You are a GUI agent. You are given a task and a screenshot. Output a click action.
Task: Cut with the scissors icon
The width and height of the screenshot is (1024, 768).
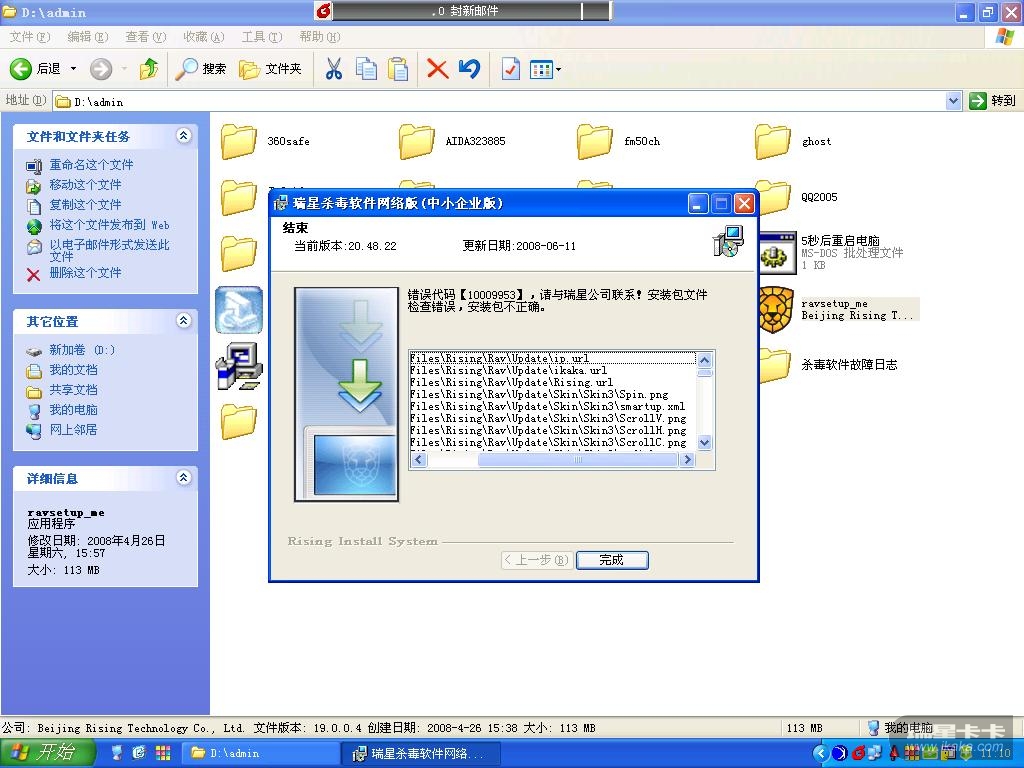click(x=333, y=69)
